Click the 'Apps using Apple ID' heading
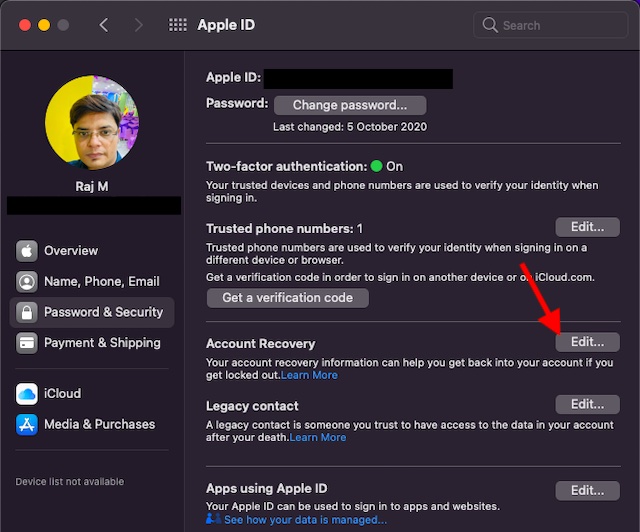 [x=267, y=488]
